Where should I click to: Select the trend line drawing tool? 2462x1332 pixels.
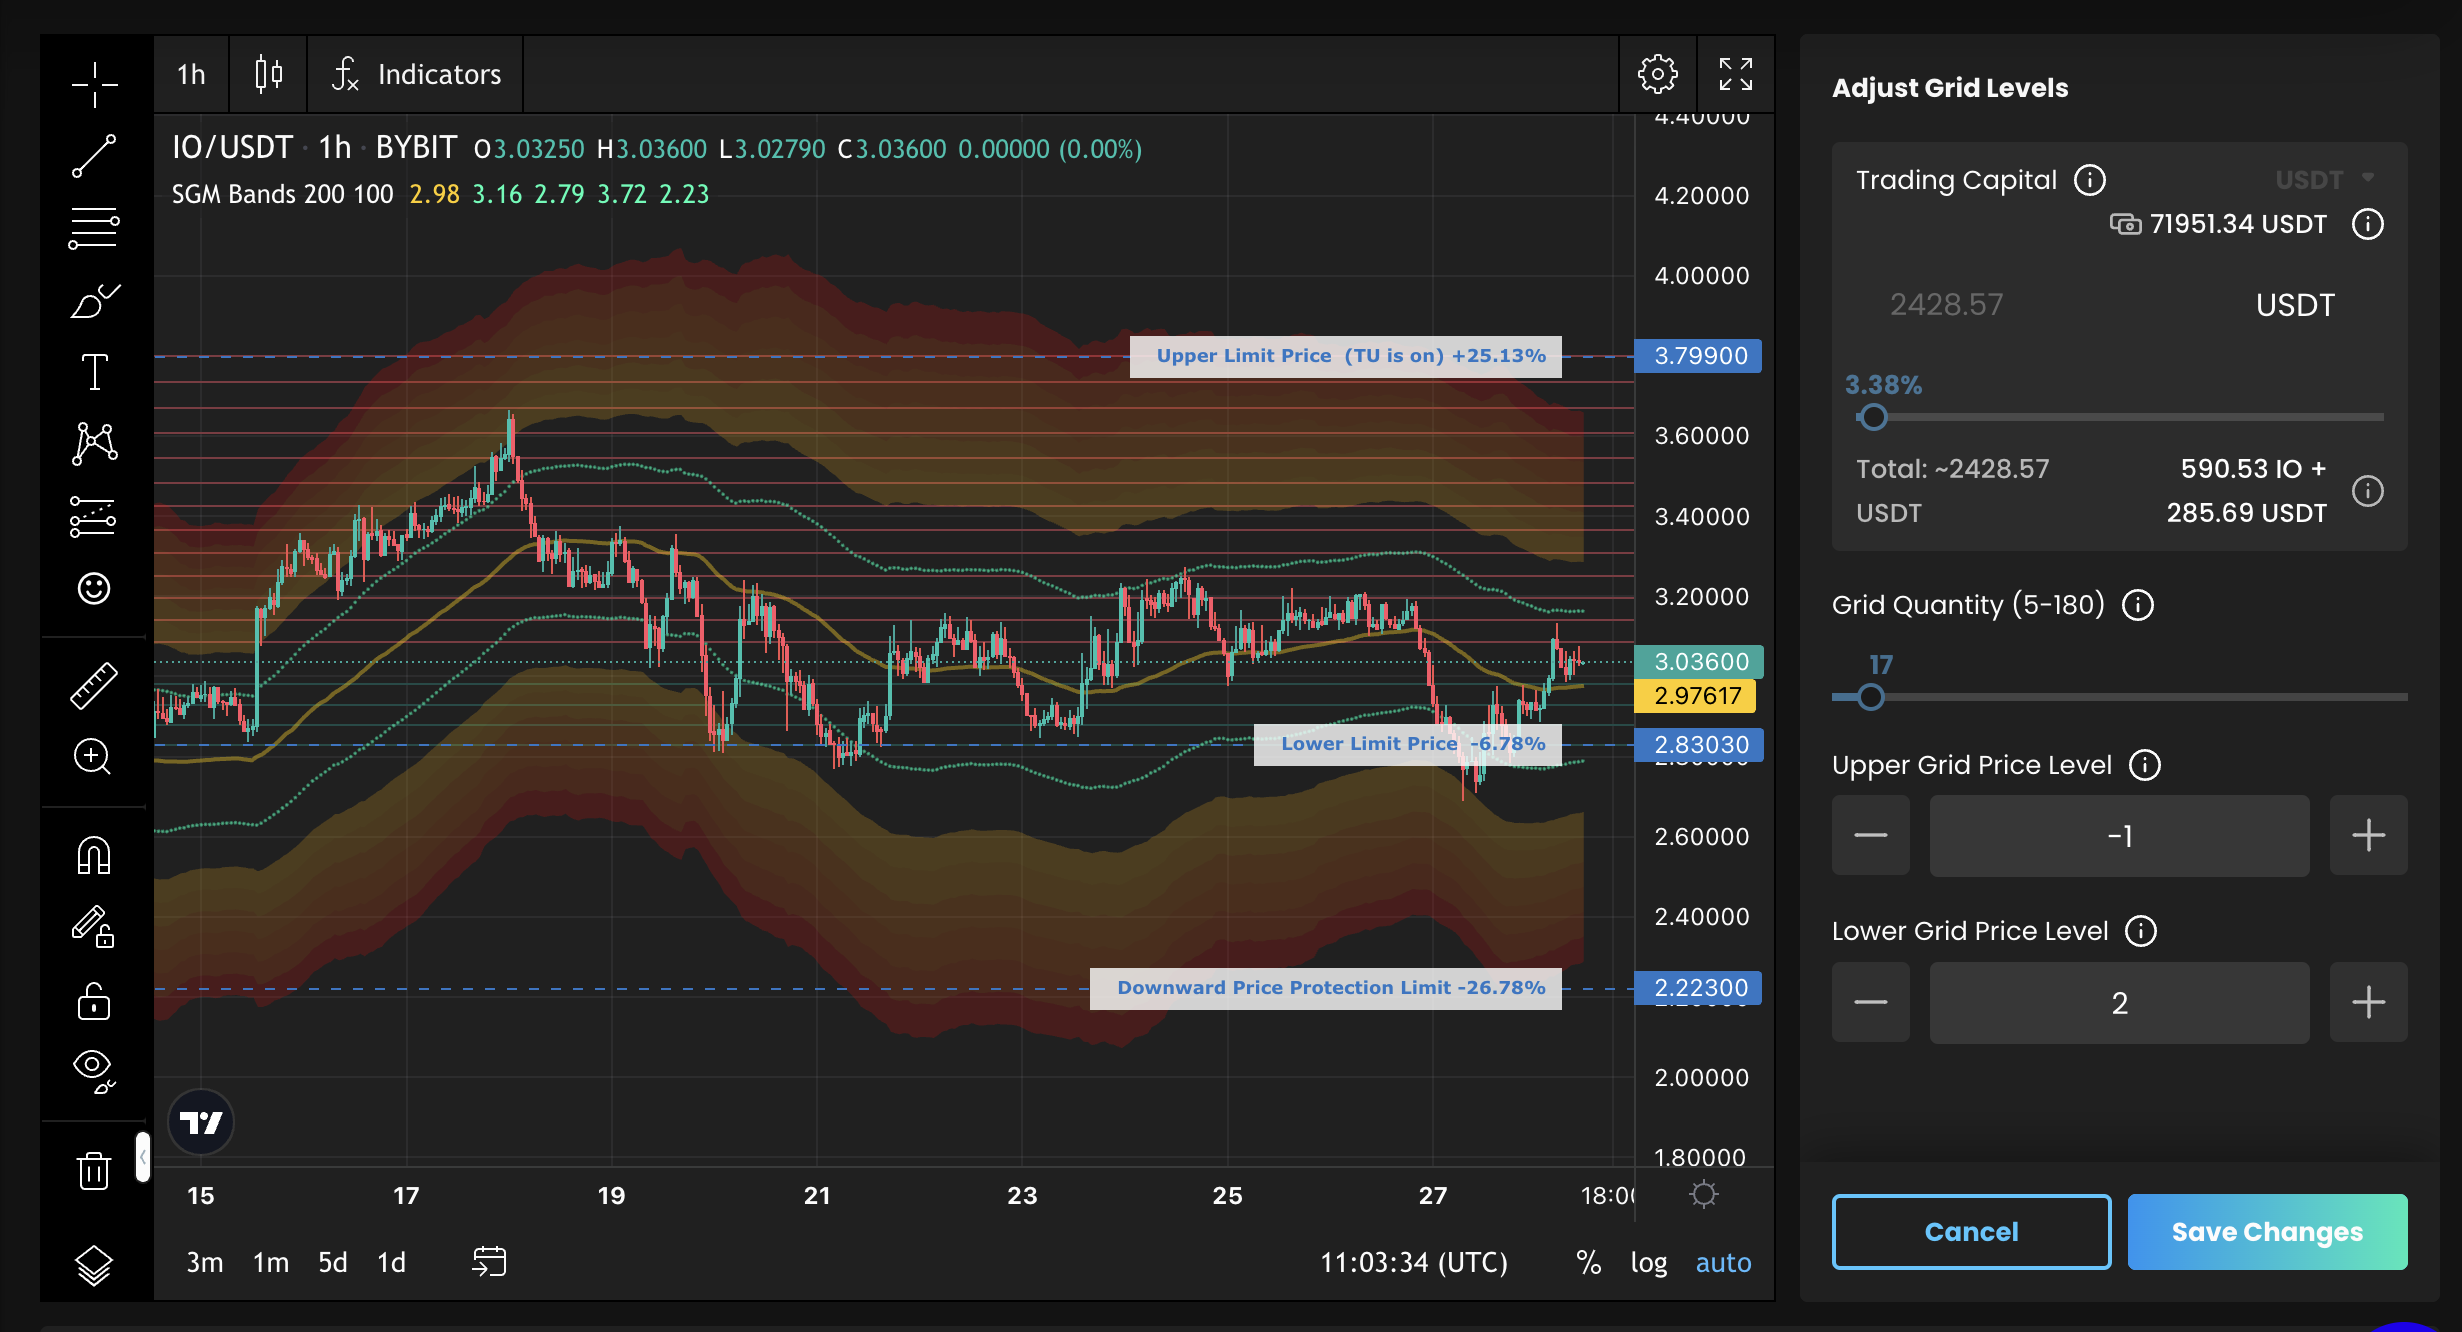(94, 157)
